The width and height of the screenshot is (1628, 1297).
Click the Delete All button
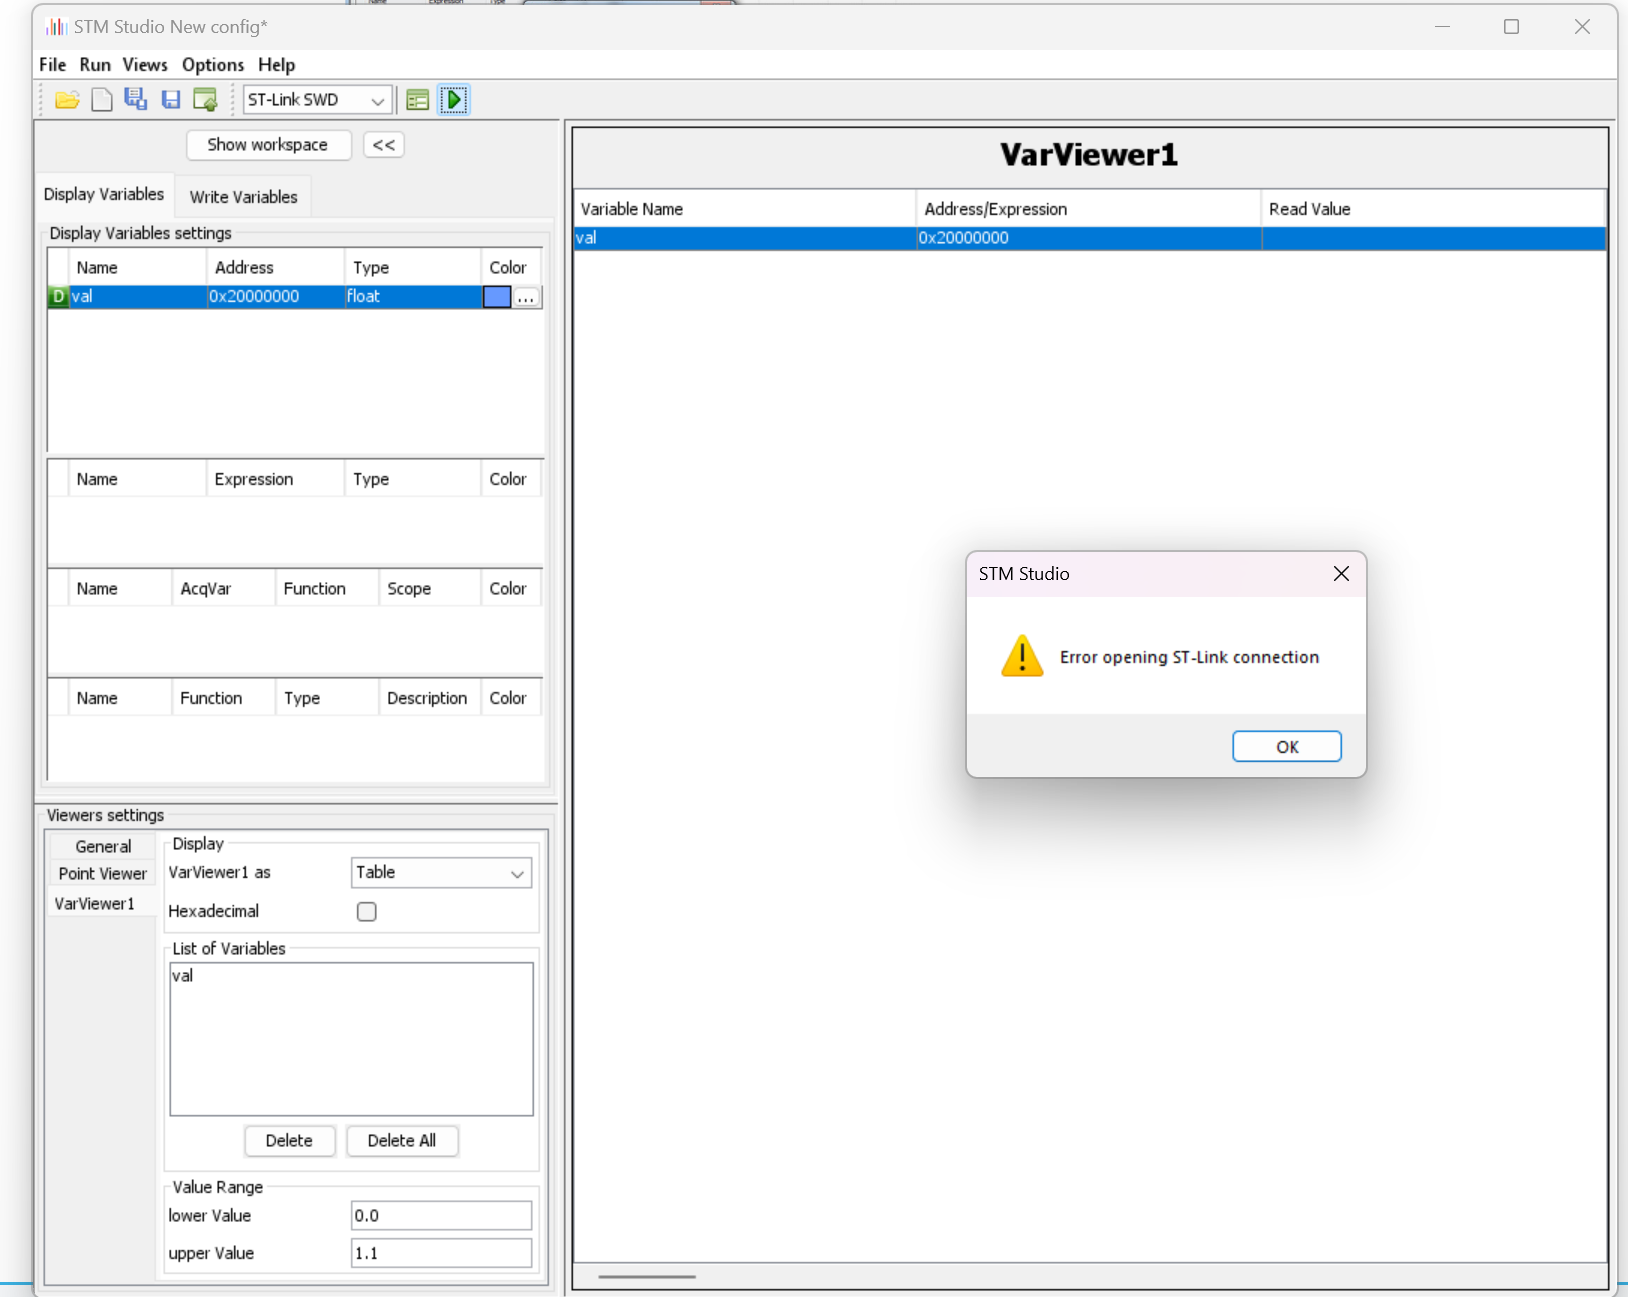(x=402, y=1140)
